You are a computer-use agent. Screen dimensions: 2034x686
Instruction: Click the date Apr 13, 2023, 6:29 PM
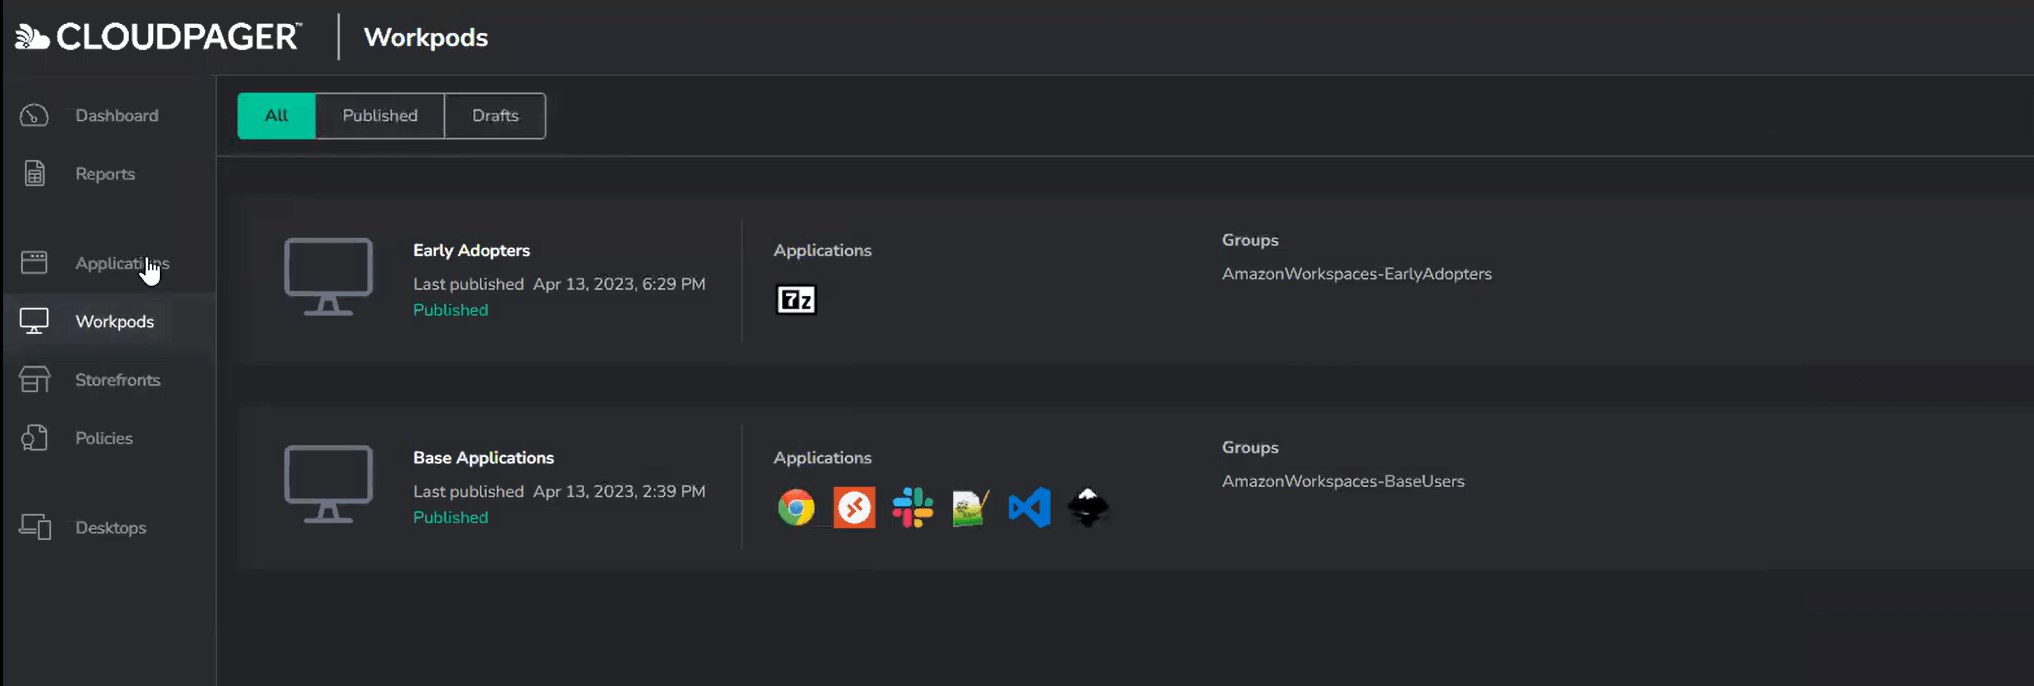[619, 284]
